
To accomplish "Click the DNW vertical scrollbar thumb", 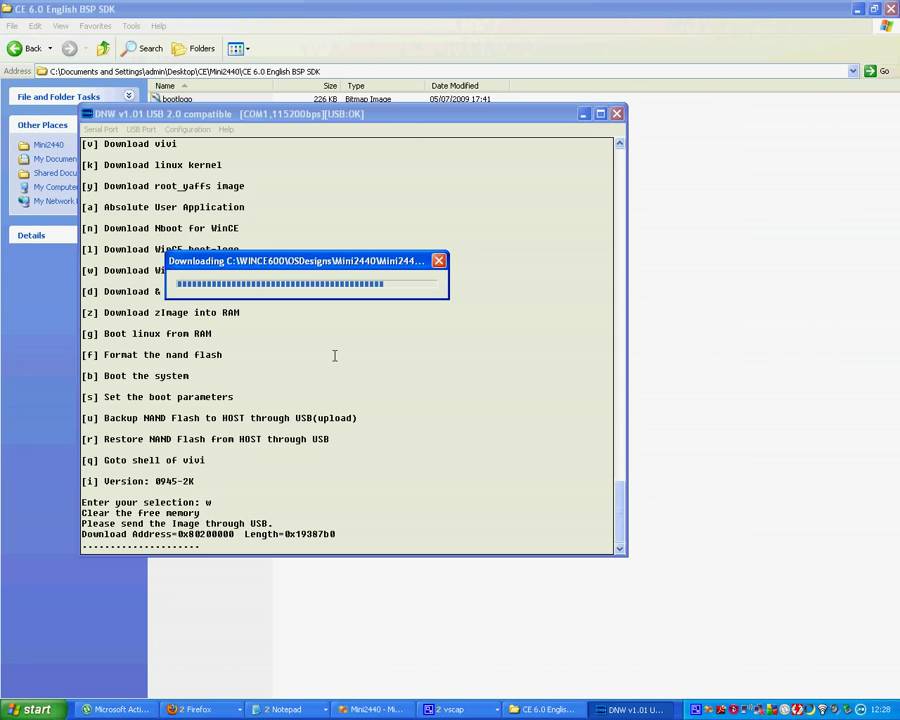I will pos(620,511).
